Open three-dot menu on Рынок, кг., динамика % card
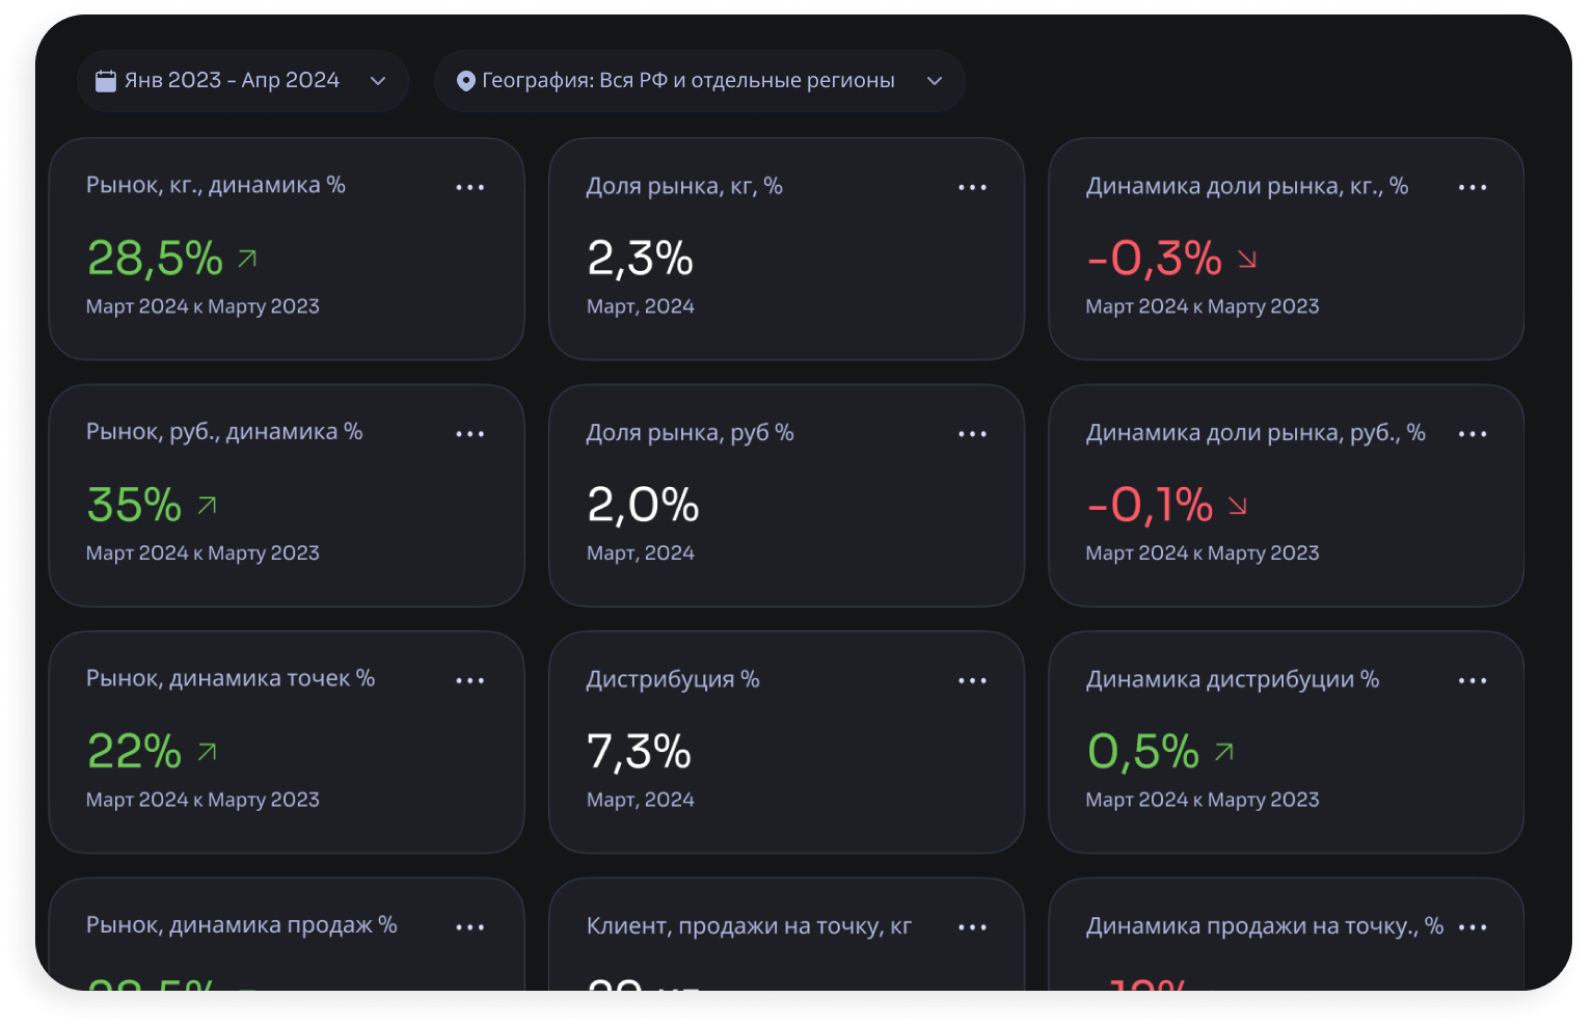The width and height of the screenshot is (1587, 1026). pyautogui.click(x=470, y=187)
